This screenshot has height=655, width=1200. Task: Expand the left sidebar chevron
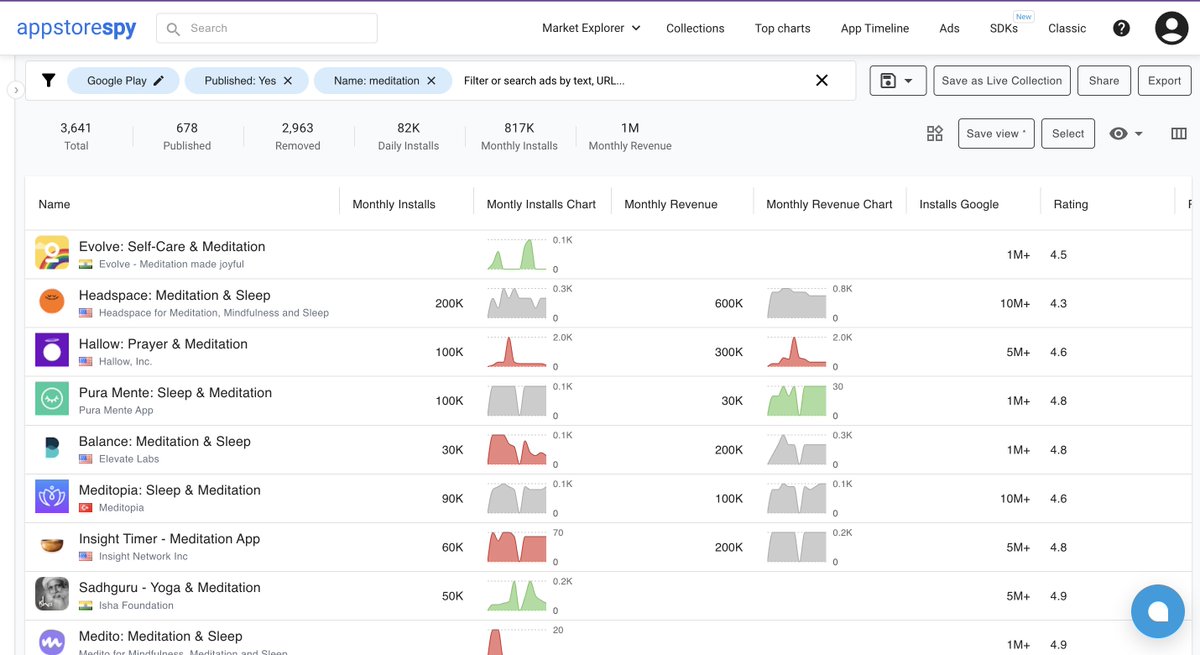pos(14,90)
